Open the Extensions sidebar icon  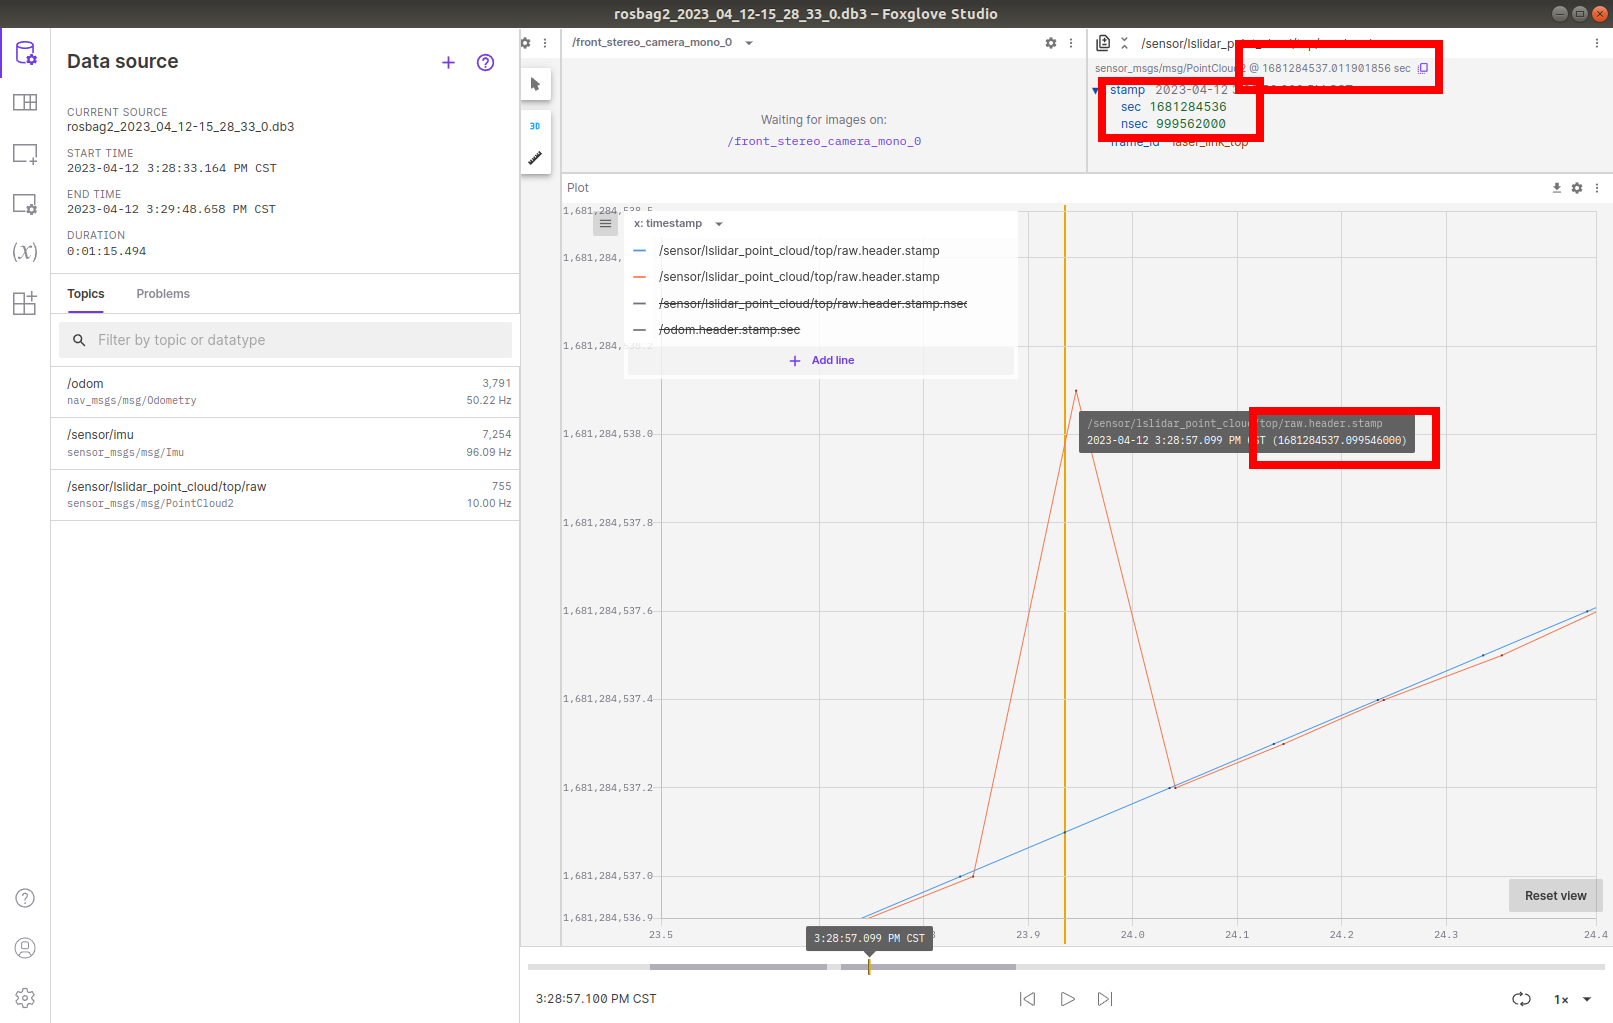(25, 303)
